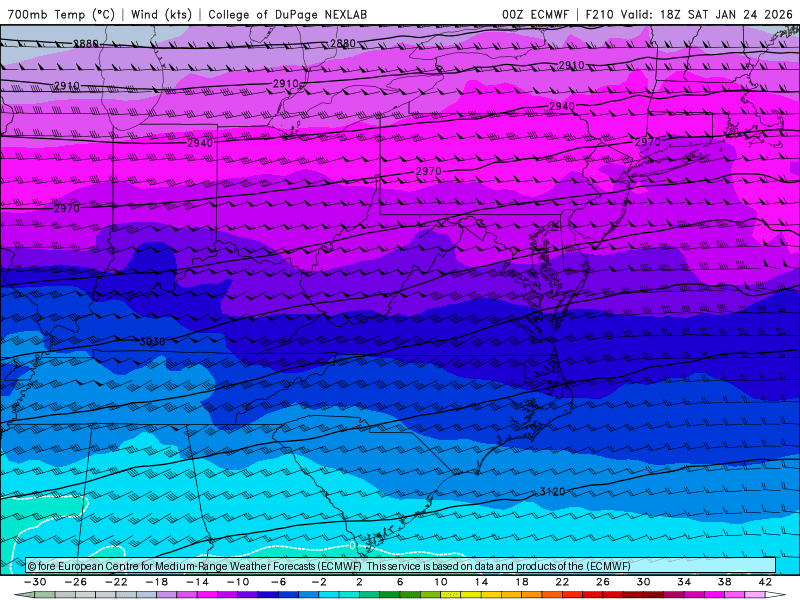Click the ECMWF copyright attribution banner

[x=401, y=566]
